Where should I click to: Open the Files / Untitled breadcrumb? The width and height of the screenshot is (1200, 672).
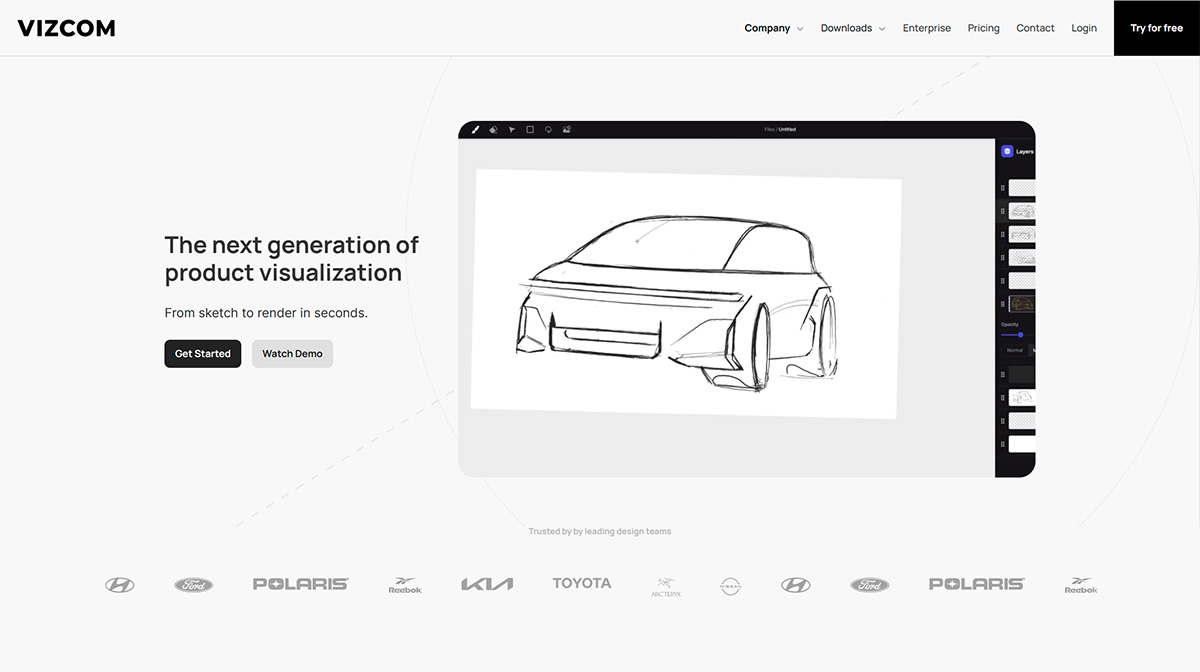780,128
